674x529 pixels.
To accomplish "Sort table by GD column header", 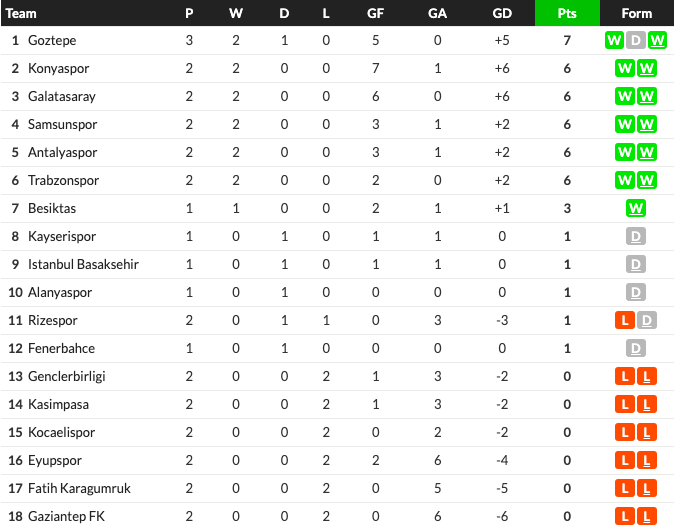I will (502, 13).
